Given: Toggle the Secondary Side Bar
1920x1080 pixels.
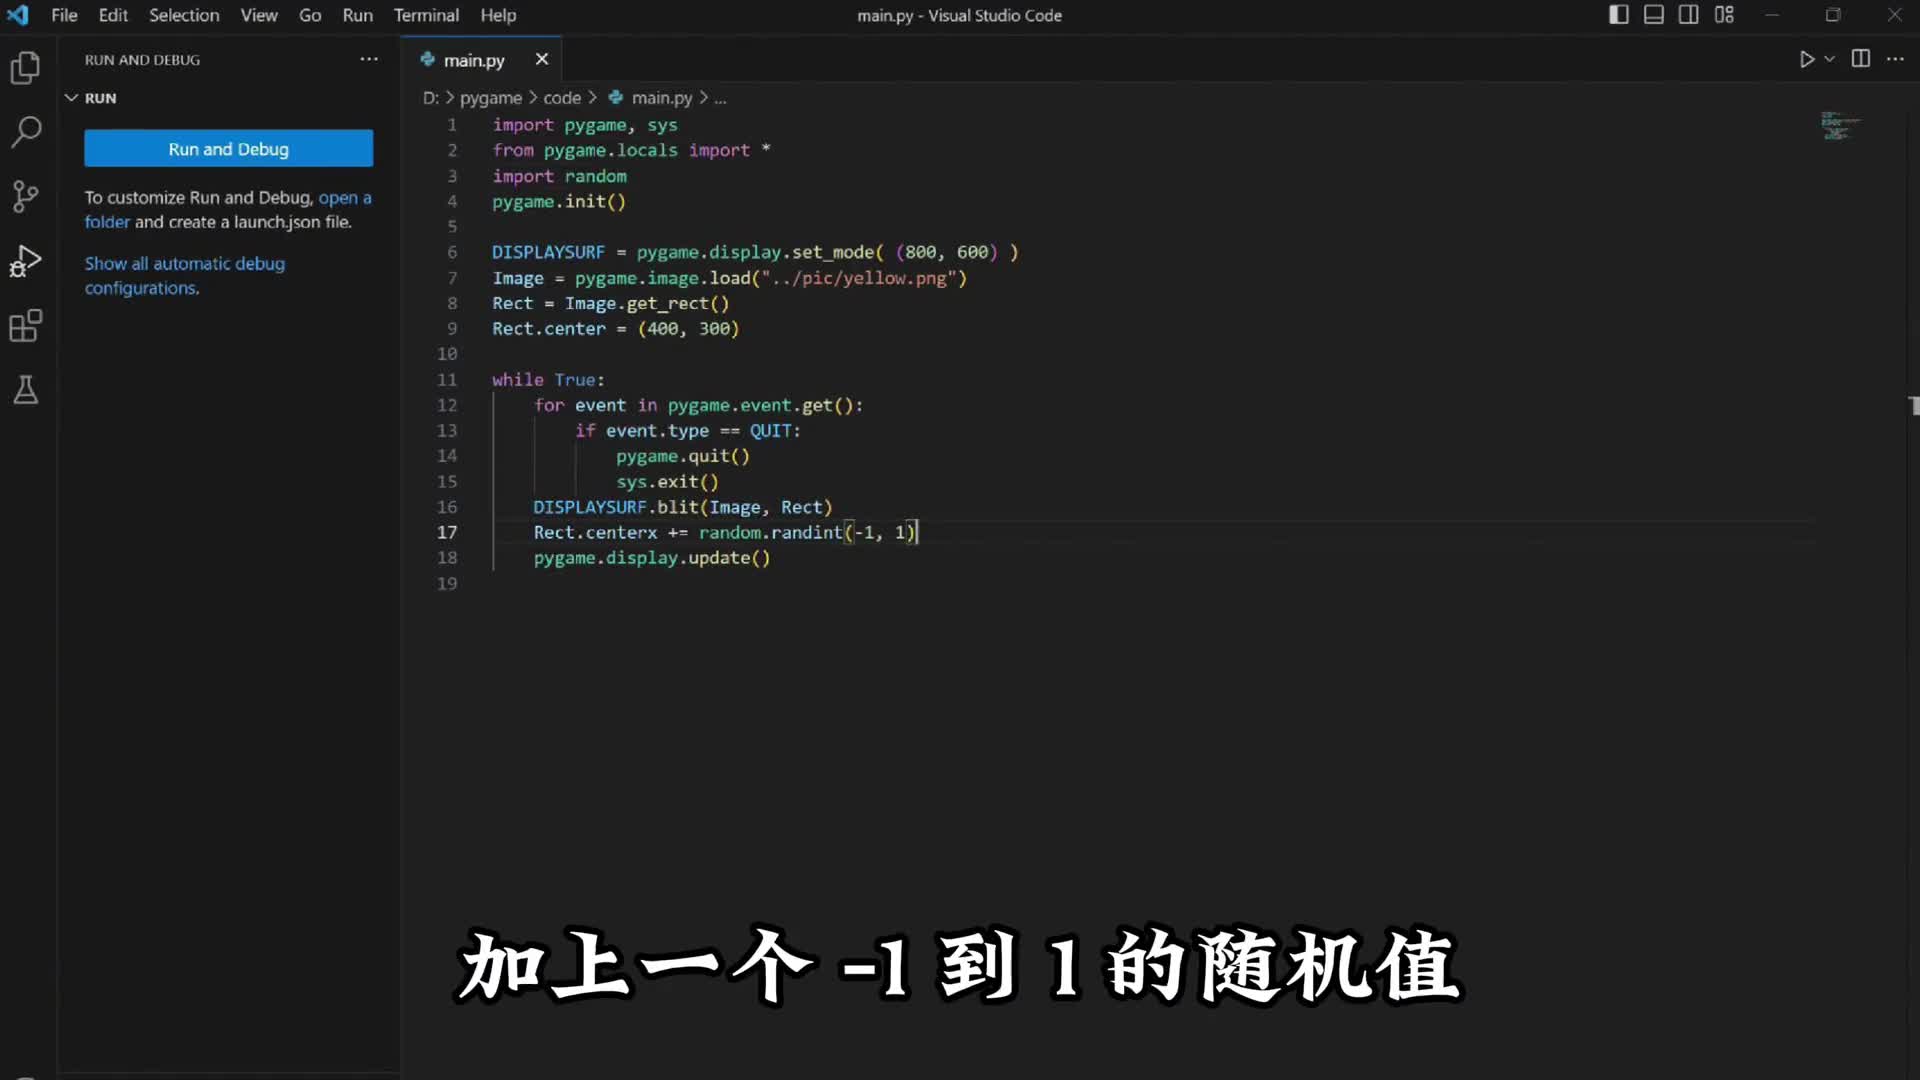Looking at the screenshot, I should pos(1689,14).
